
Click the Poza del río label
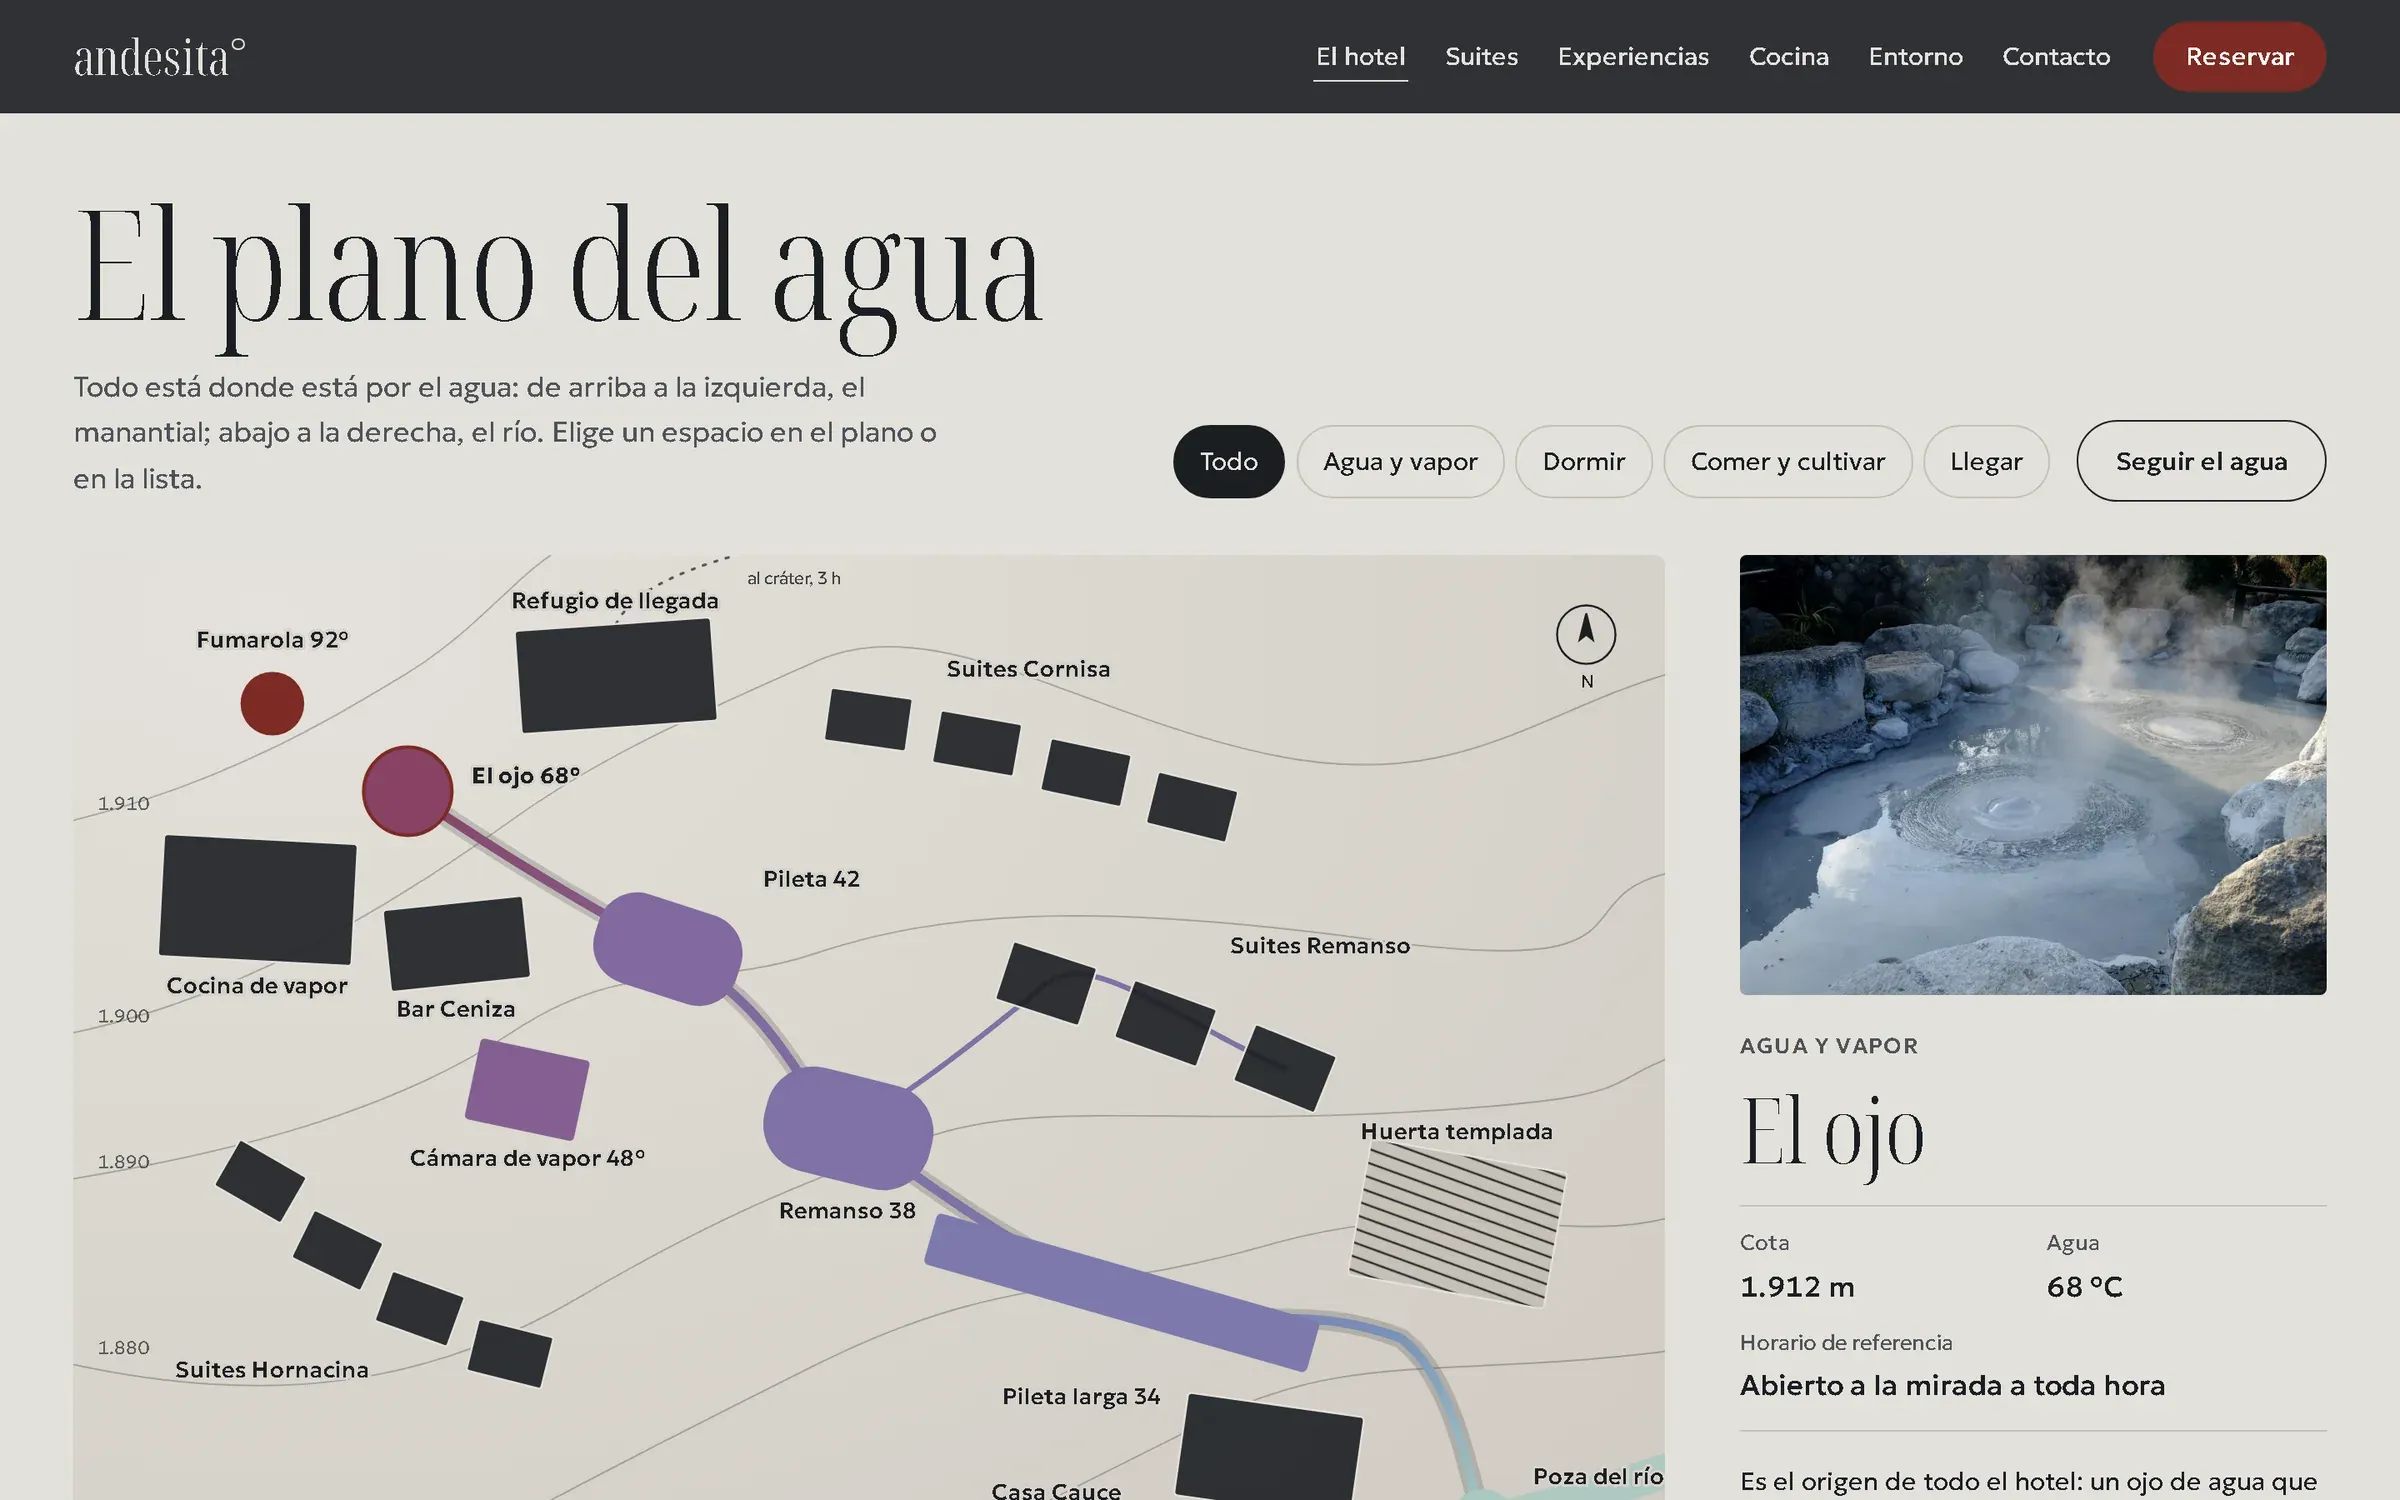[1598, 1476]
